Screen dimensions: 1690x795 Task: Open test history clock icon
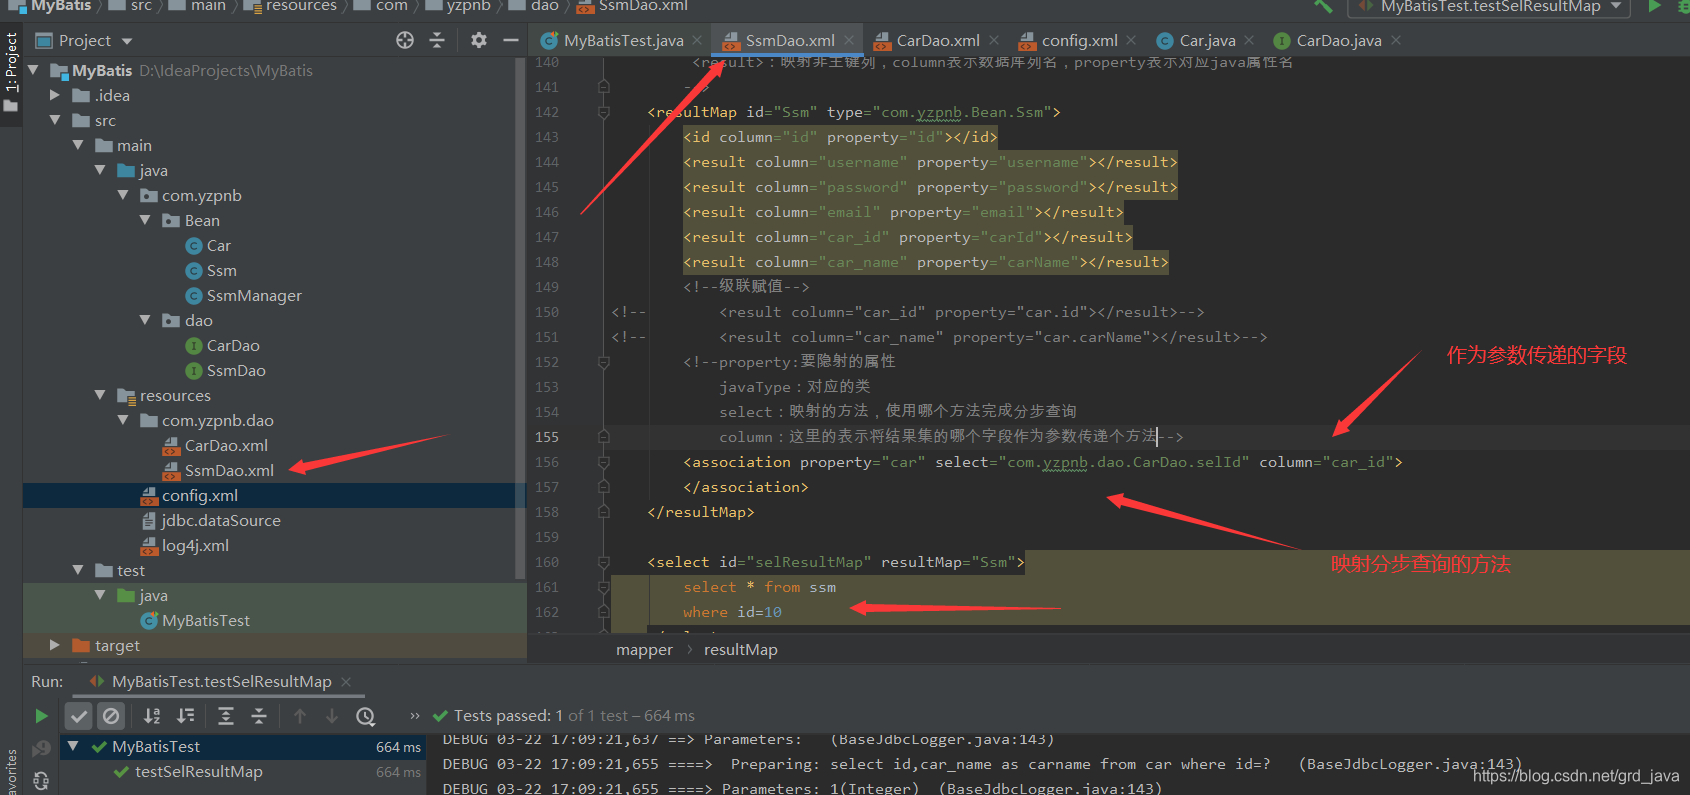click(366, 716)
